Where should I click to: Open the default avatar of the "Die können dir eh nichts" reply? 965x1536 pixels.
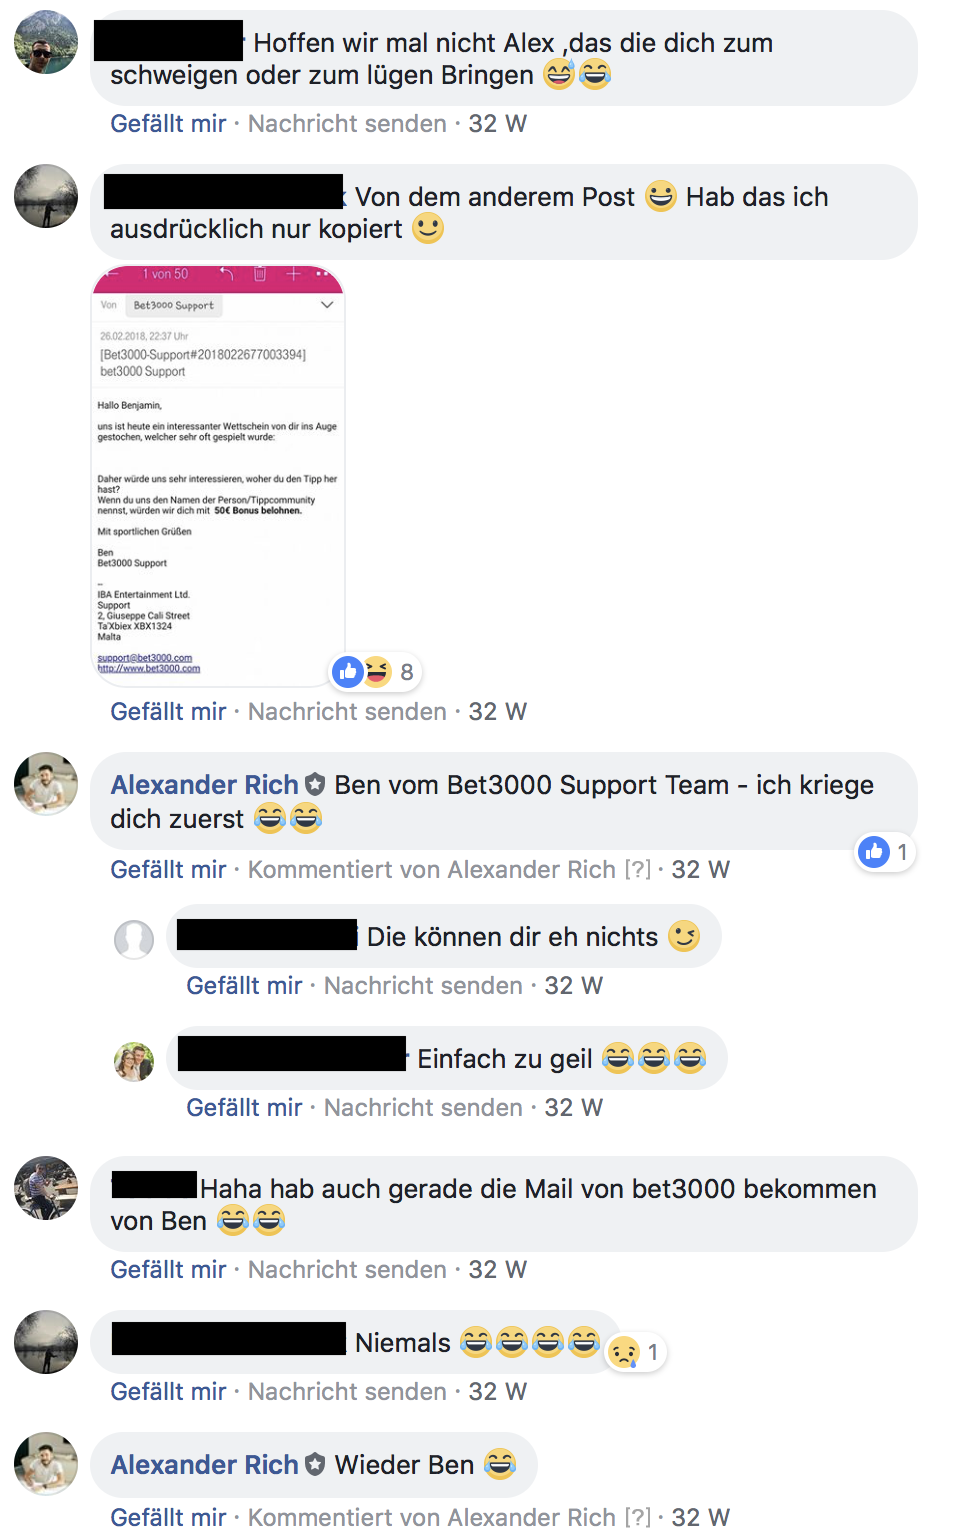[134, 939]
